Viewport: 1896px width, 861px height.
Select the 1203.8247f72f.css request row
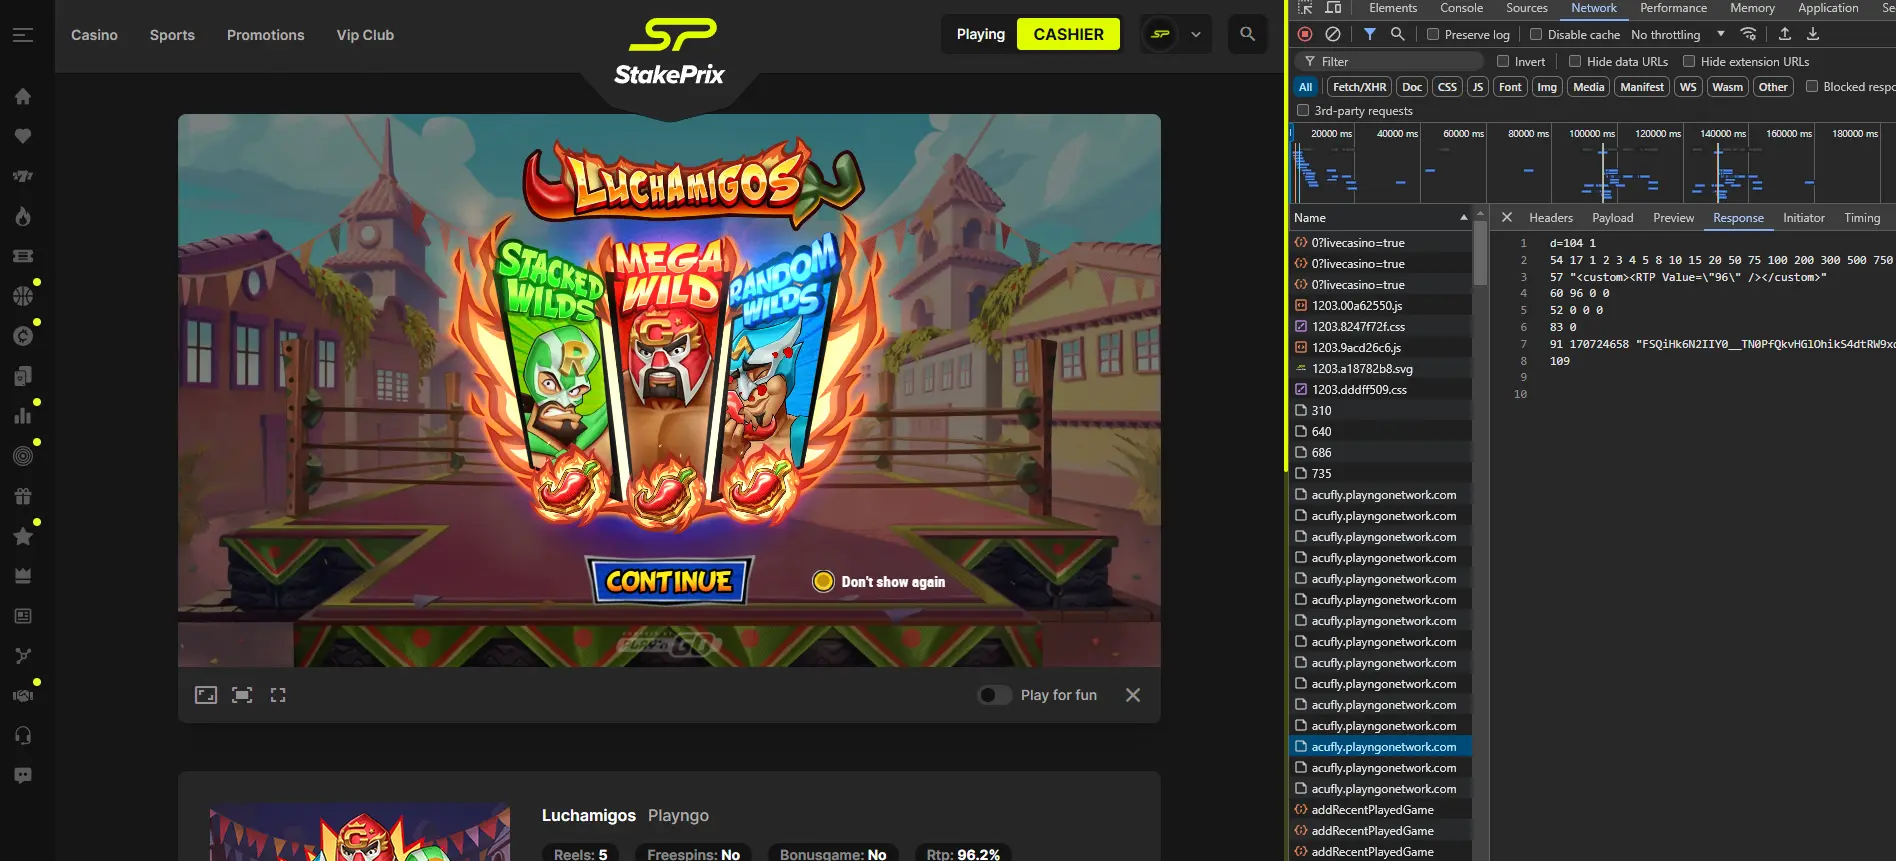1380,327
